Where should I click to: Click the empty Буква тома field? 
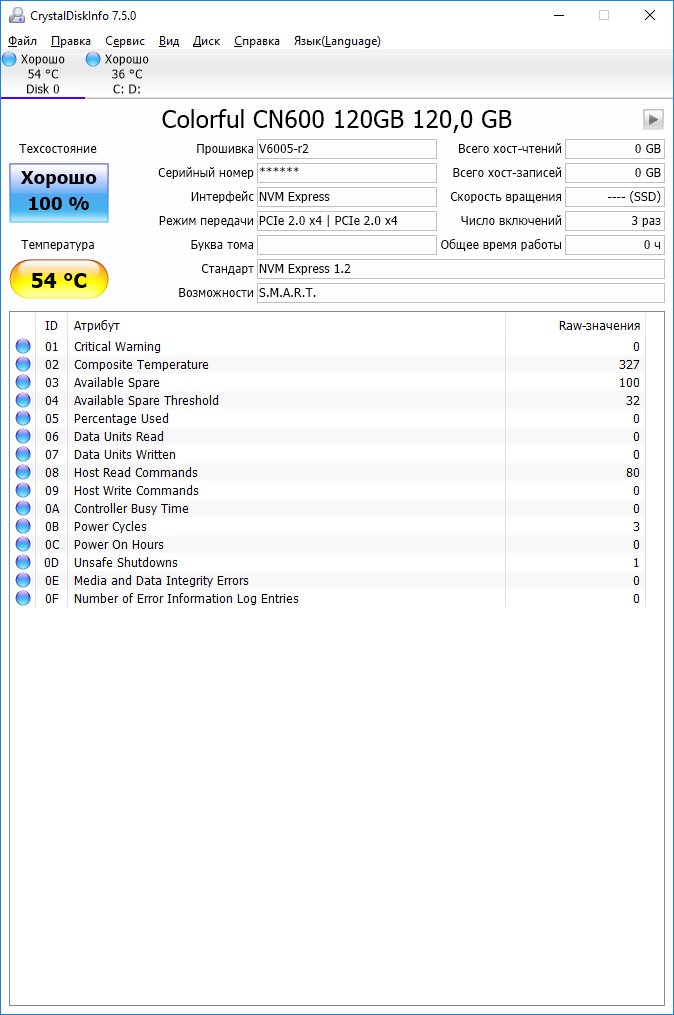pyautogui.click(x=346, y=245)
